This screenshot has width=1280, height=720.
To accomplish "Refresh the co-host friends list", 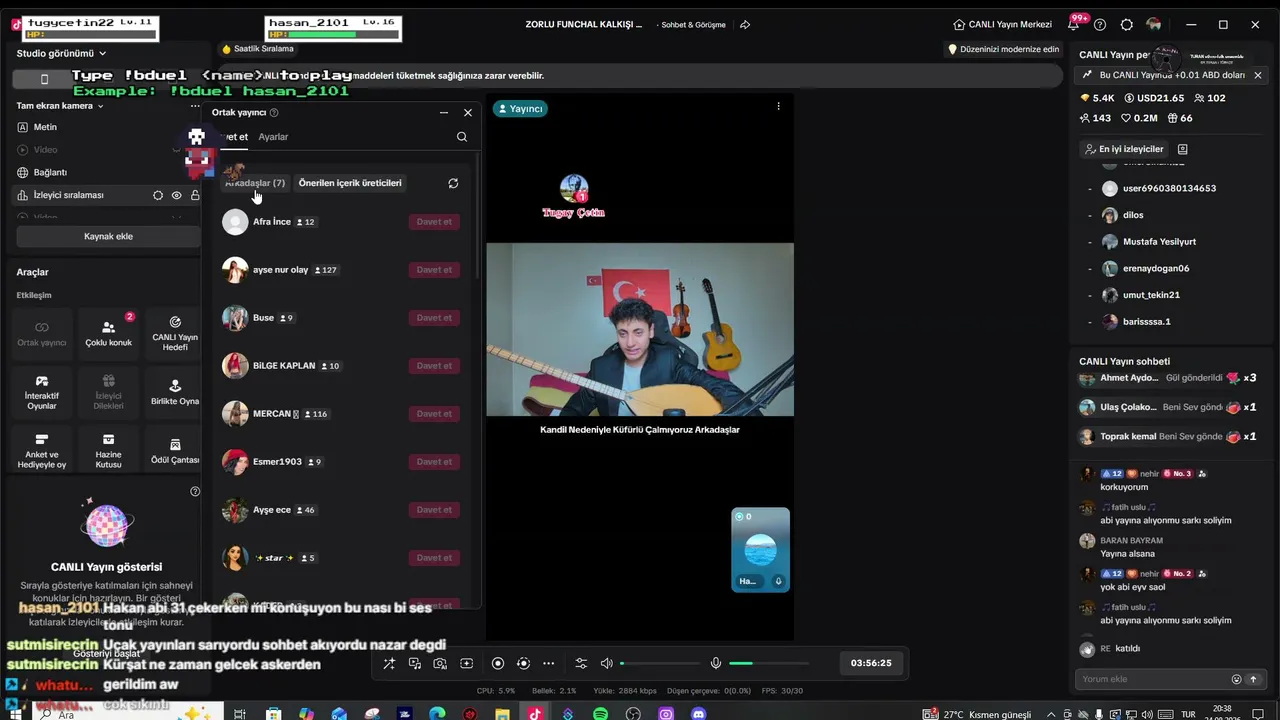I will 453,183.
